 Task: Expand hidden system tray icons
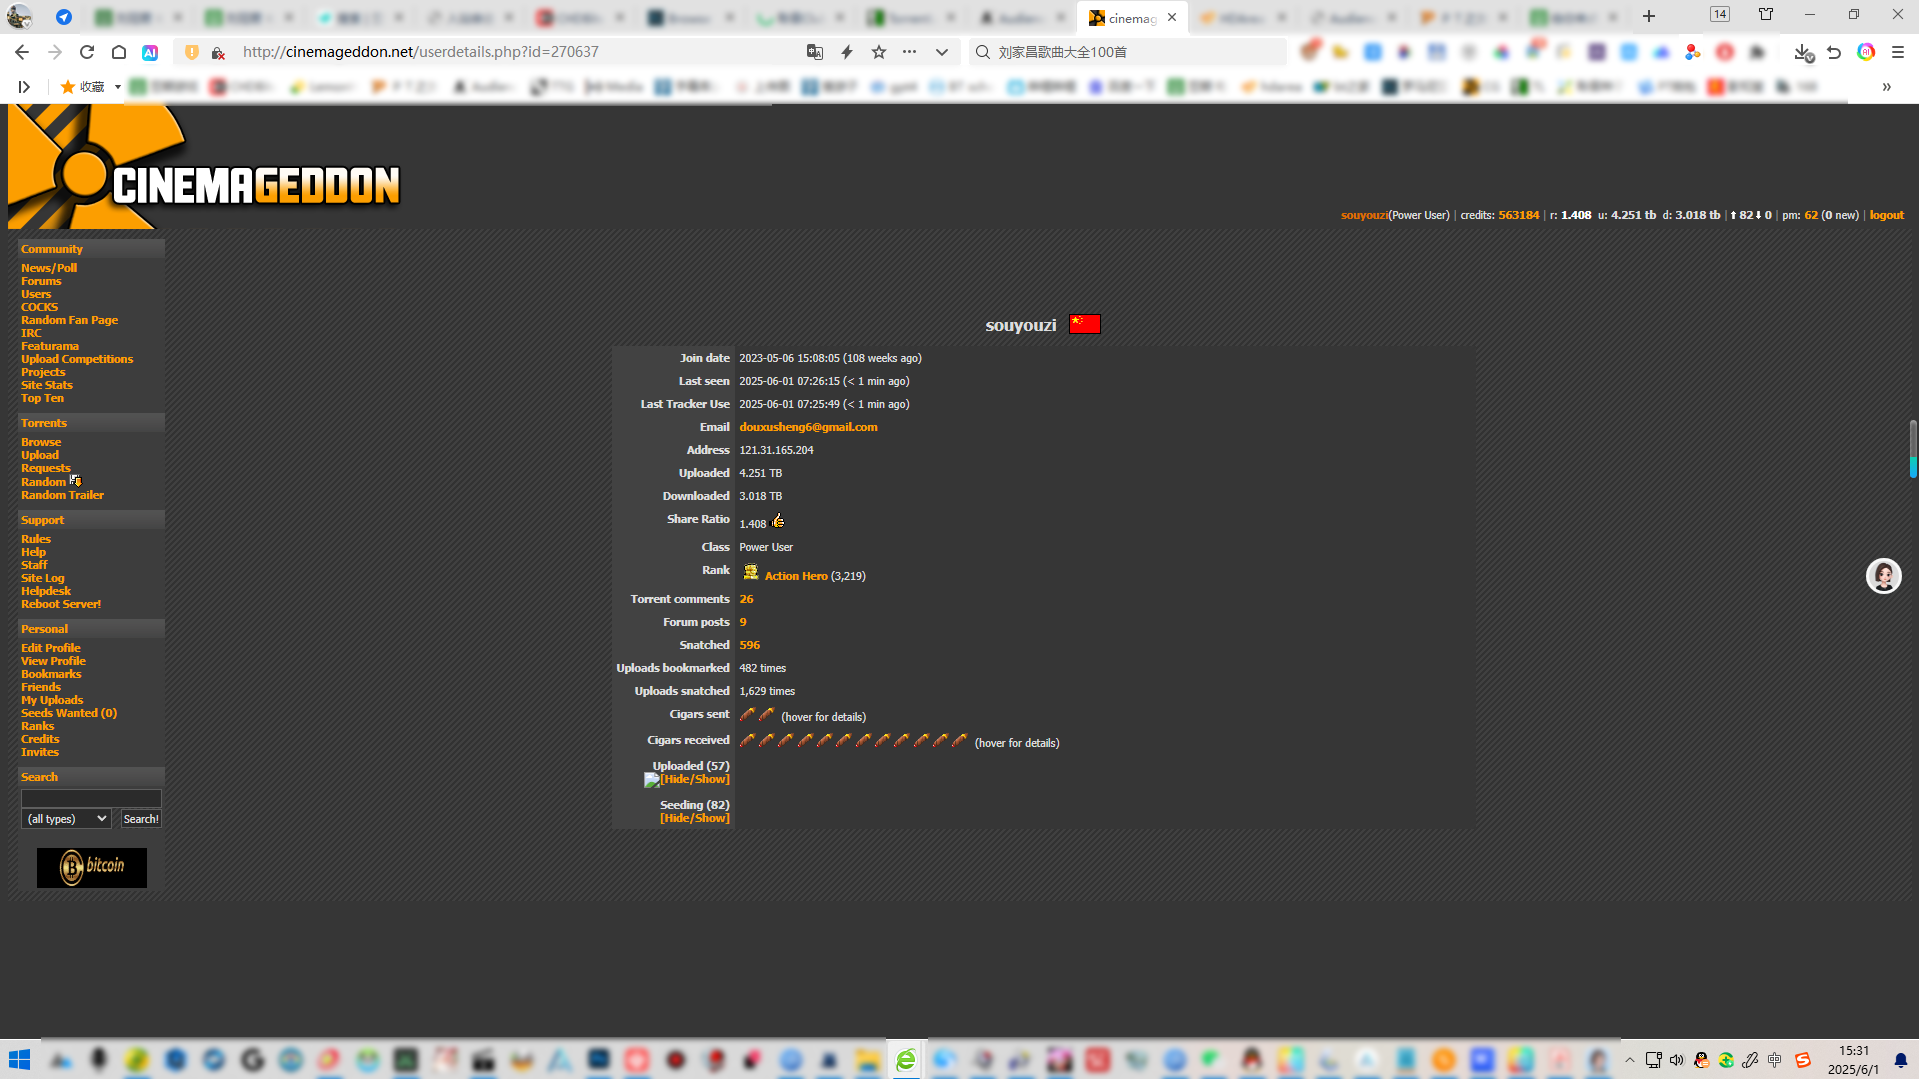pos(1630,1060)
